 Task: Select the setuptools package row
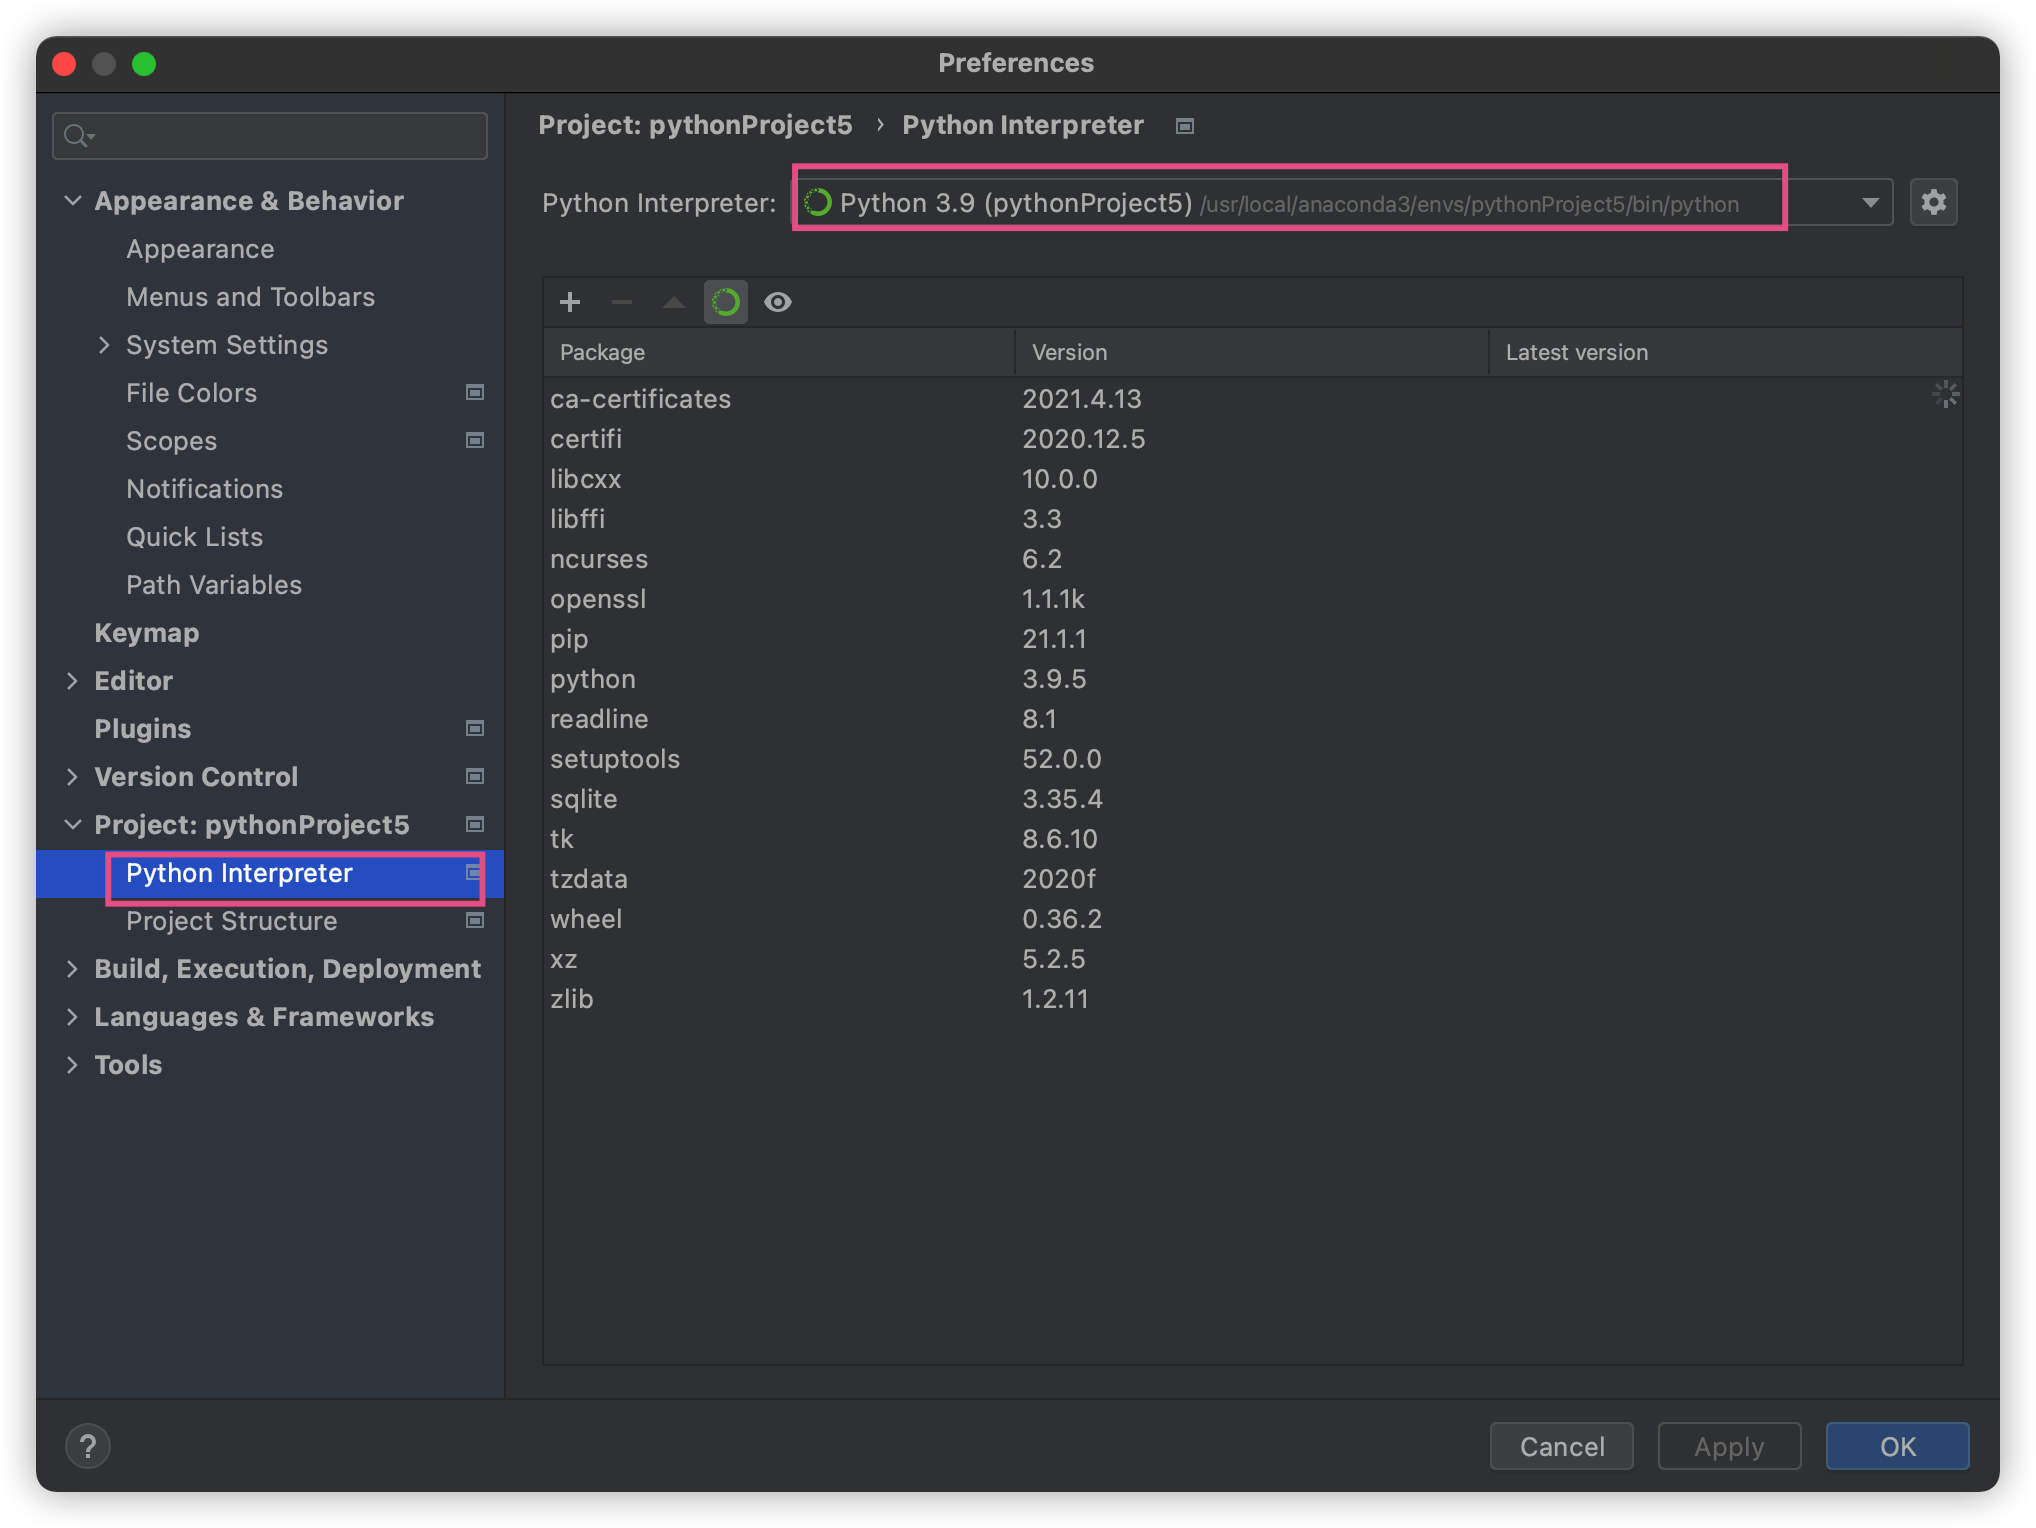(615, 759)
